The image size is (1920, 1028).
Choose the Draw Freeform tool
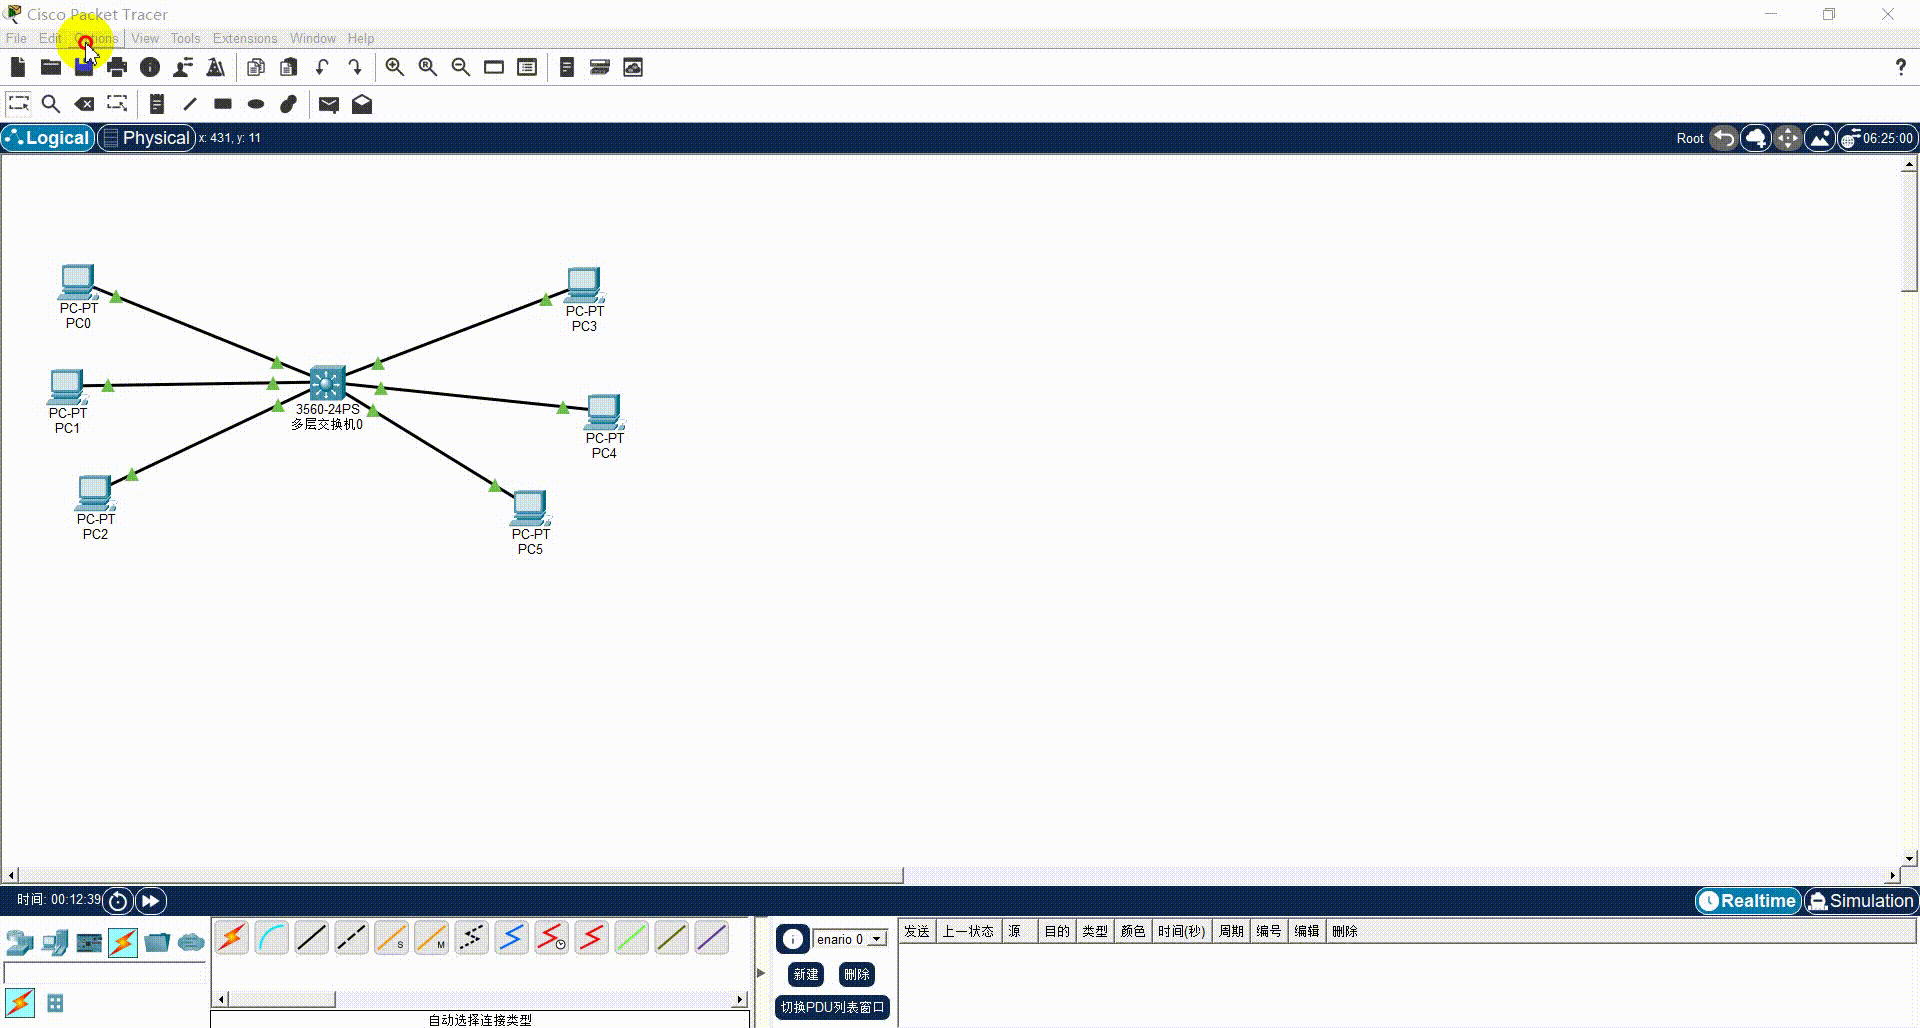(x=289, y=103)
